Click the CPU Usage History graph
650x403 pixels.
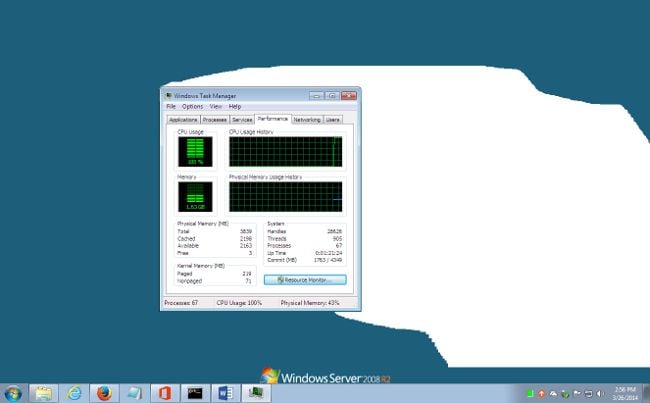(x=286, y=152)
